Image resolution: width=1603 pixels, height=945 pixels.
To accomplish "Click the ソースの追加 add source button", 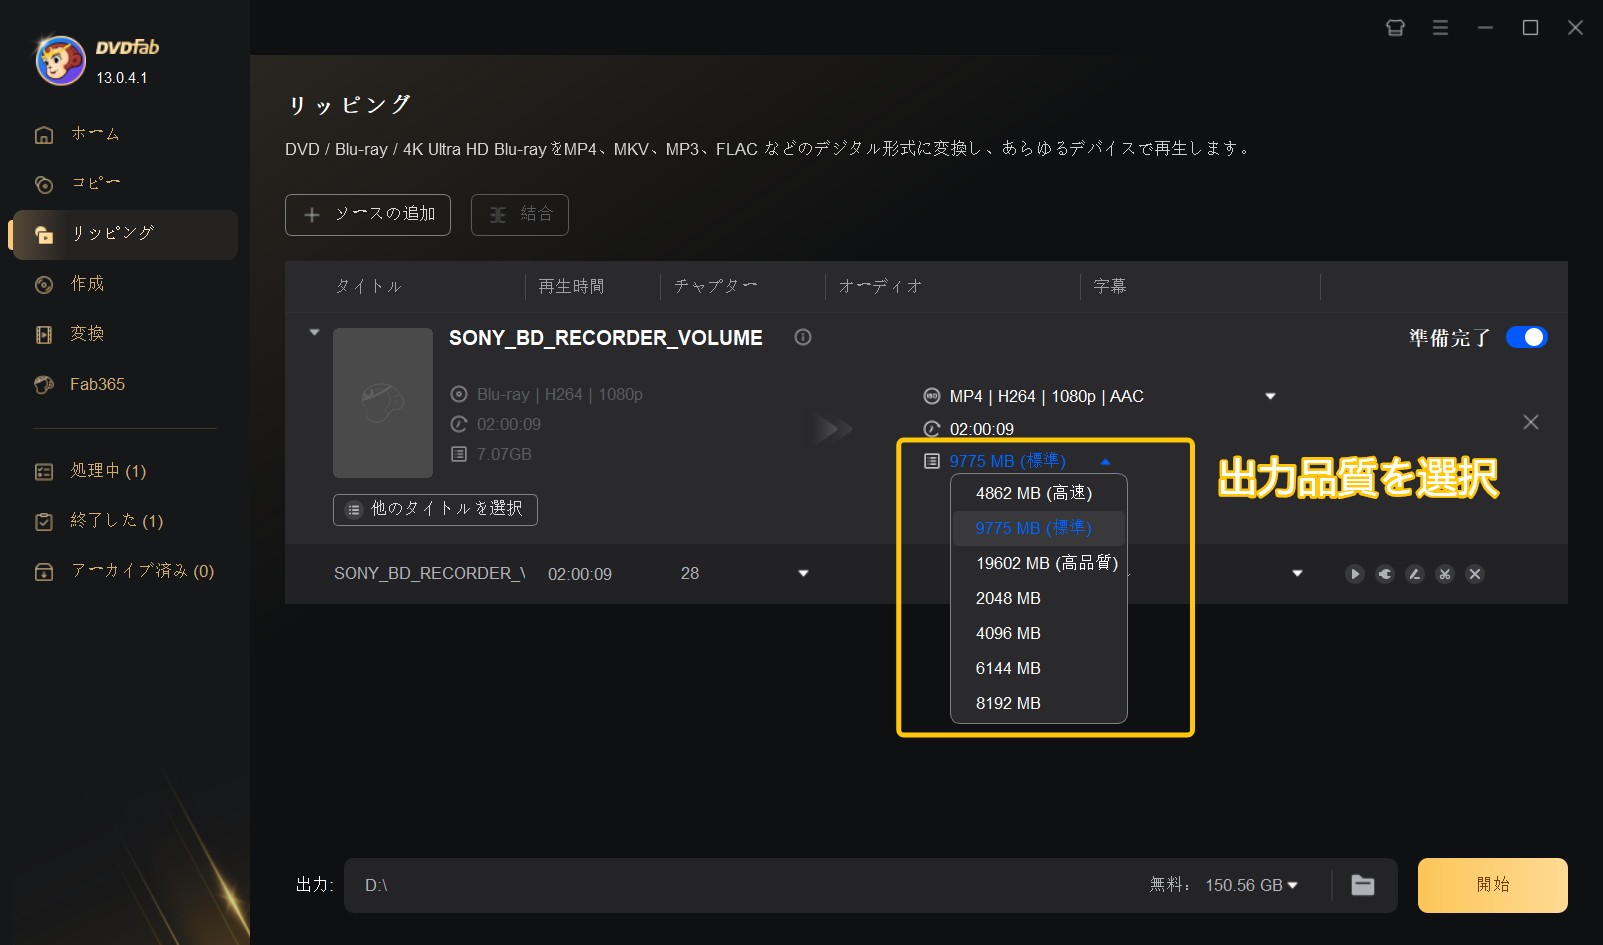I will [368, 215].
